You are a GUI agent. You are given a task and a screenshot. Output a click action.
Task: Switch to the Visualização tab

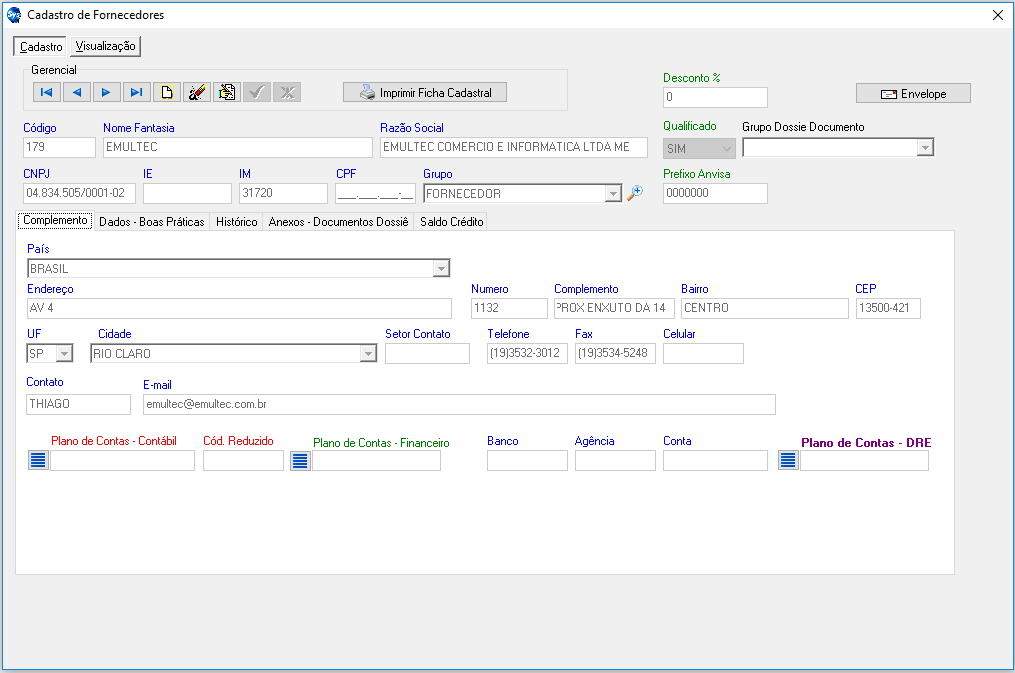pos(106,46)
